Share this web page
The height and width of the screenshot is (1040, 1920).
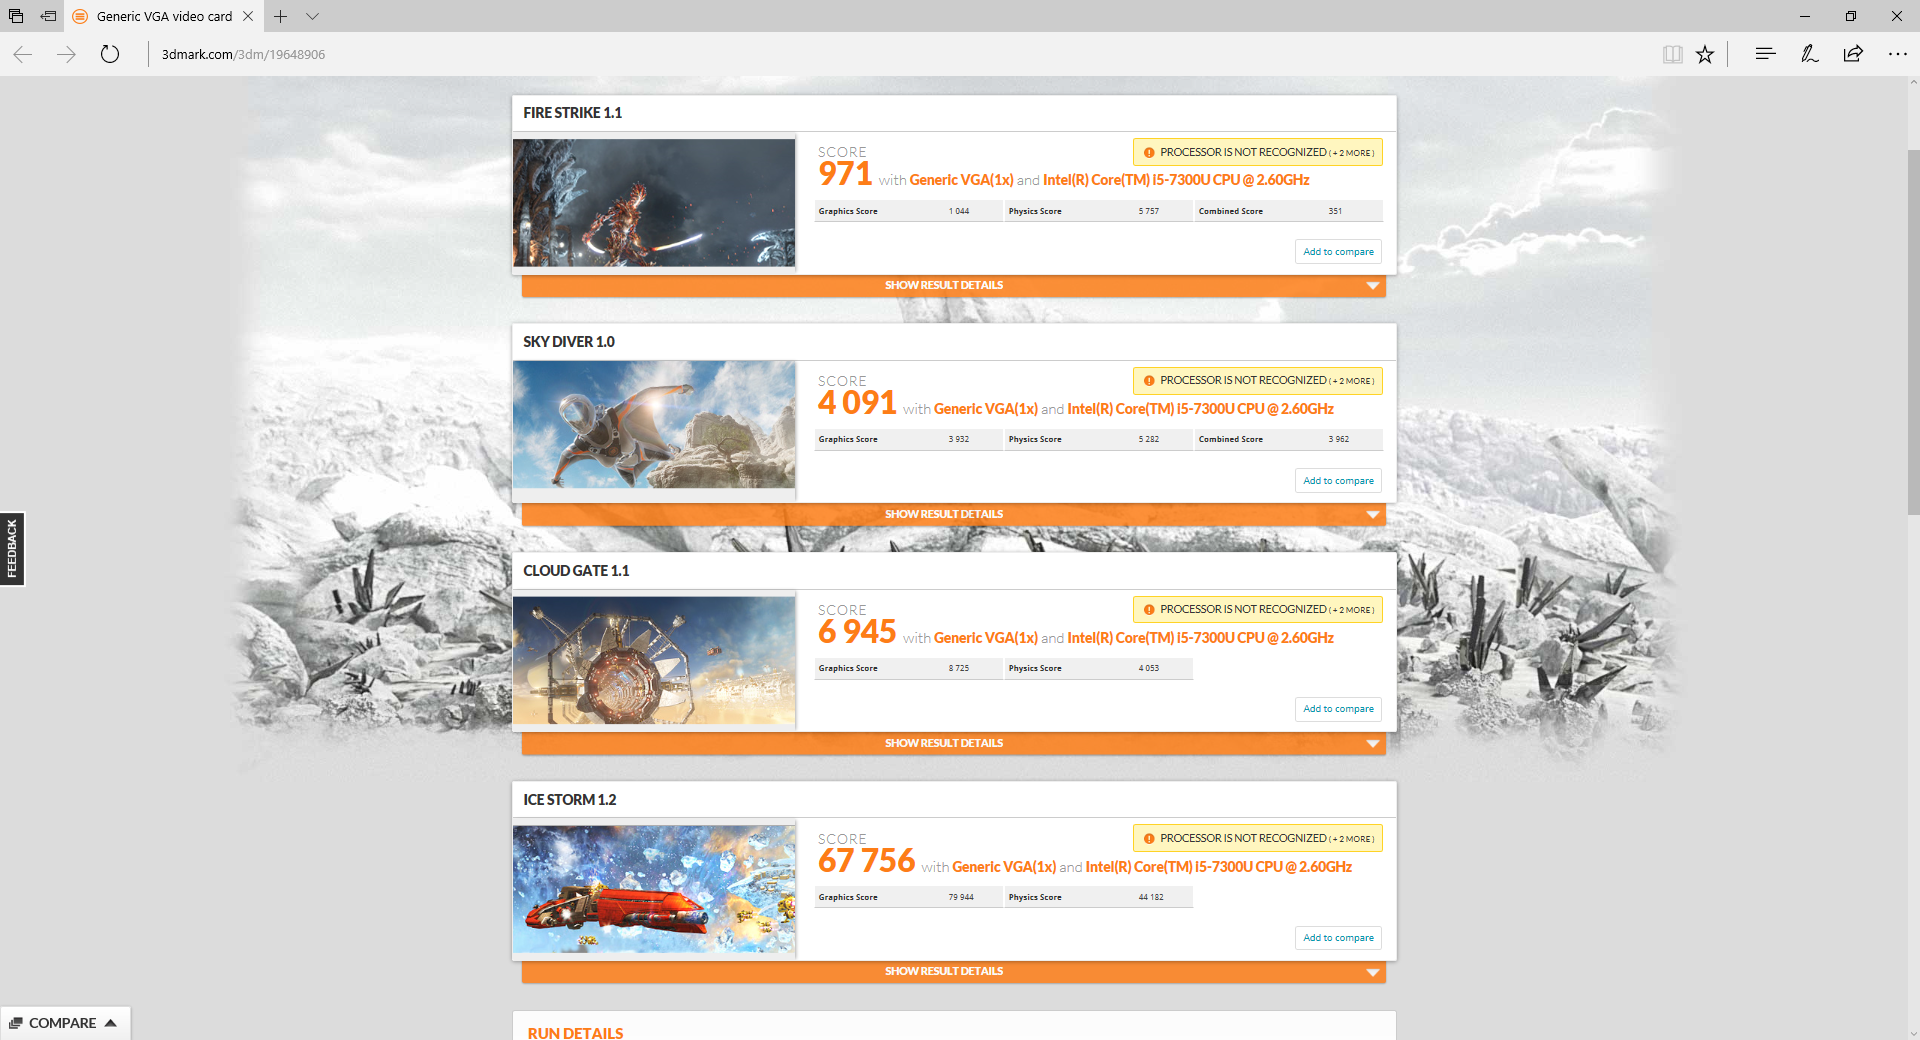point(1853,54)
